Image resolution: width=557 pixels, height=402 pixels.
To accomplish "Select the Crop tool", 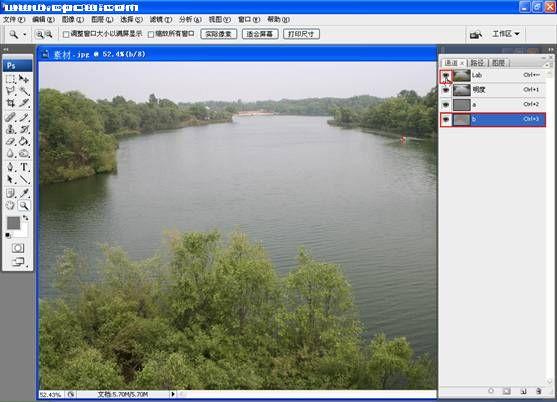I will pyautogui.click(x=11, y=103).
